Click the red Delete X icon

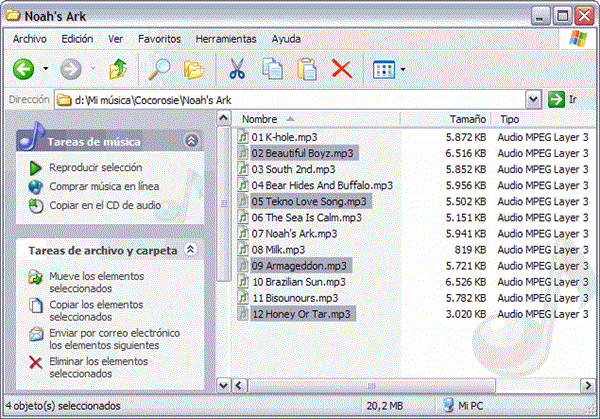pyautogui.click(x=342, y=69)
